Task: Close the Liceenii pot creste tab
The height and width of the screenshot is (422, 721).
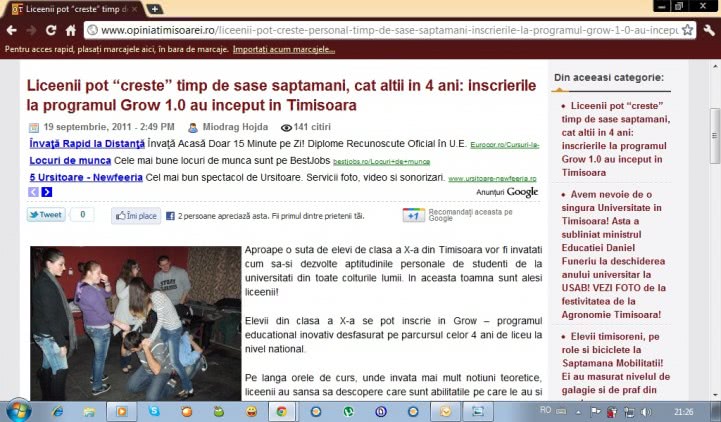Action: (x=134, y=9)
